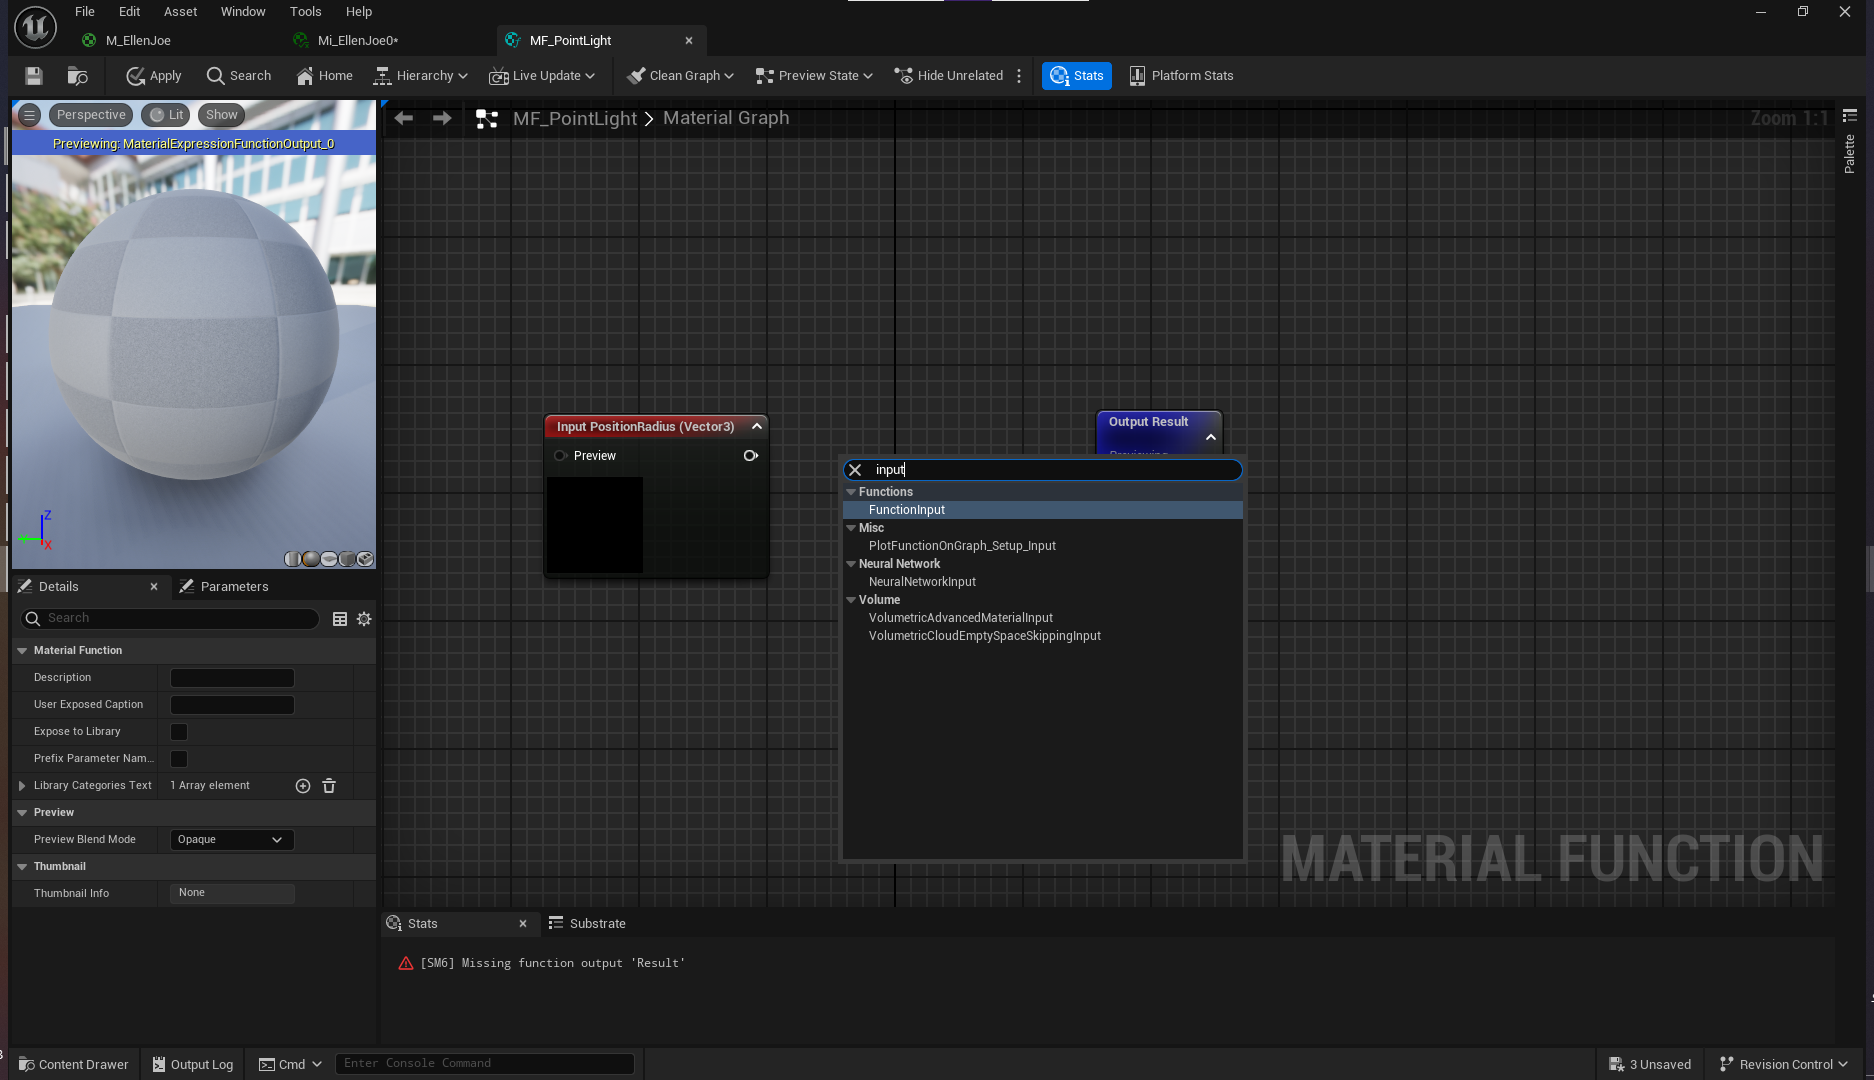Enable Prefix Parameter Names checkbox

pyautogui.click(x=179, y=759)
